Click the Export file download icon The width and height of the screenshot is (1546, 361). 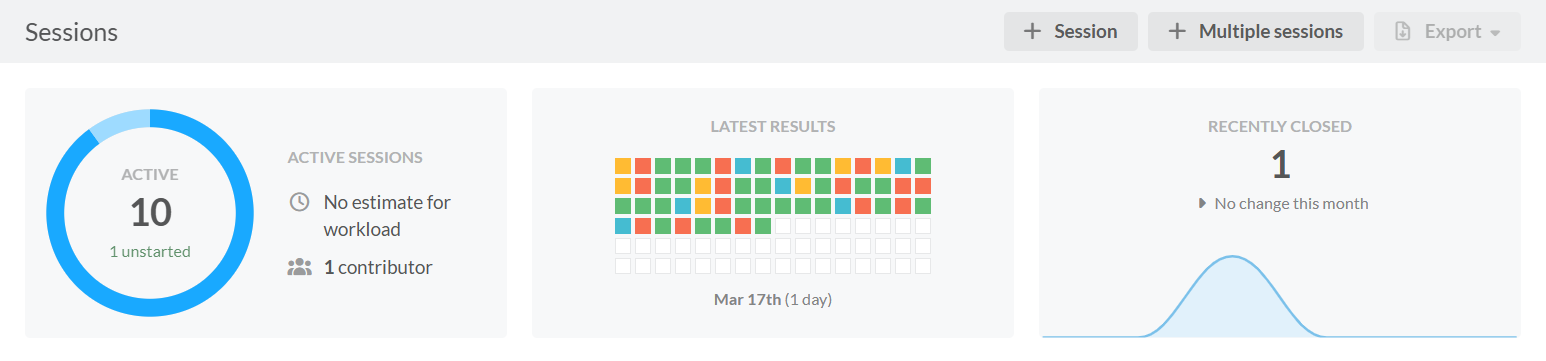1403,31
